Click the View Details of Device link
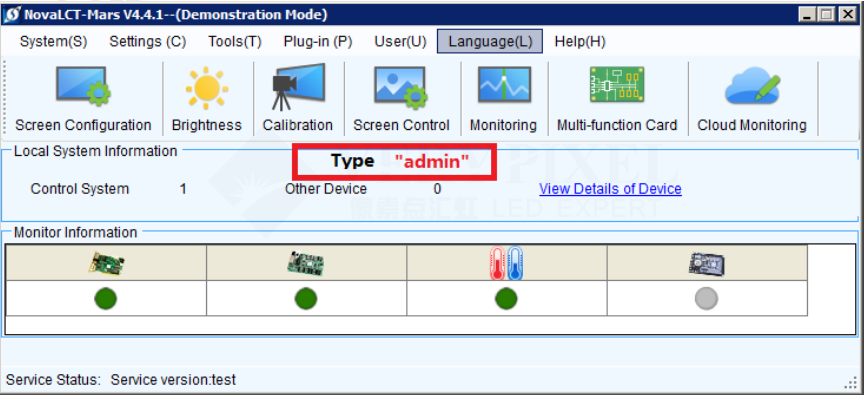The width and height of the screenshot is (865, 395). click(x=610, y=189)
